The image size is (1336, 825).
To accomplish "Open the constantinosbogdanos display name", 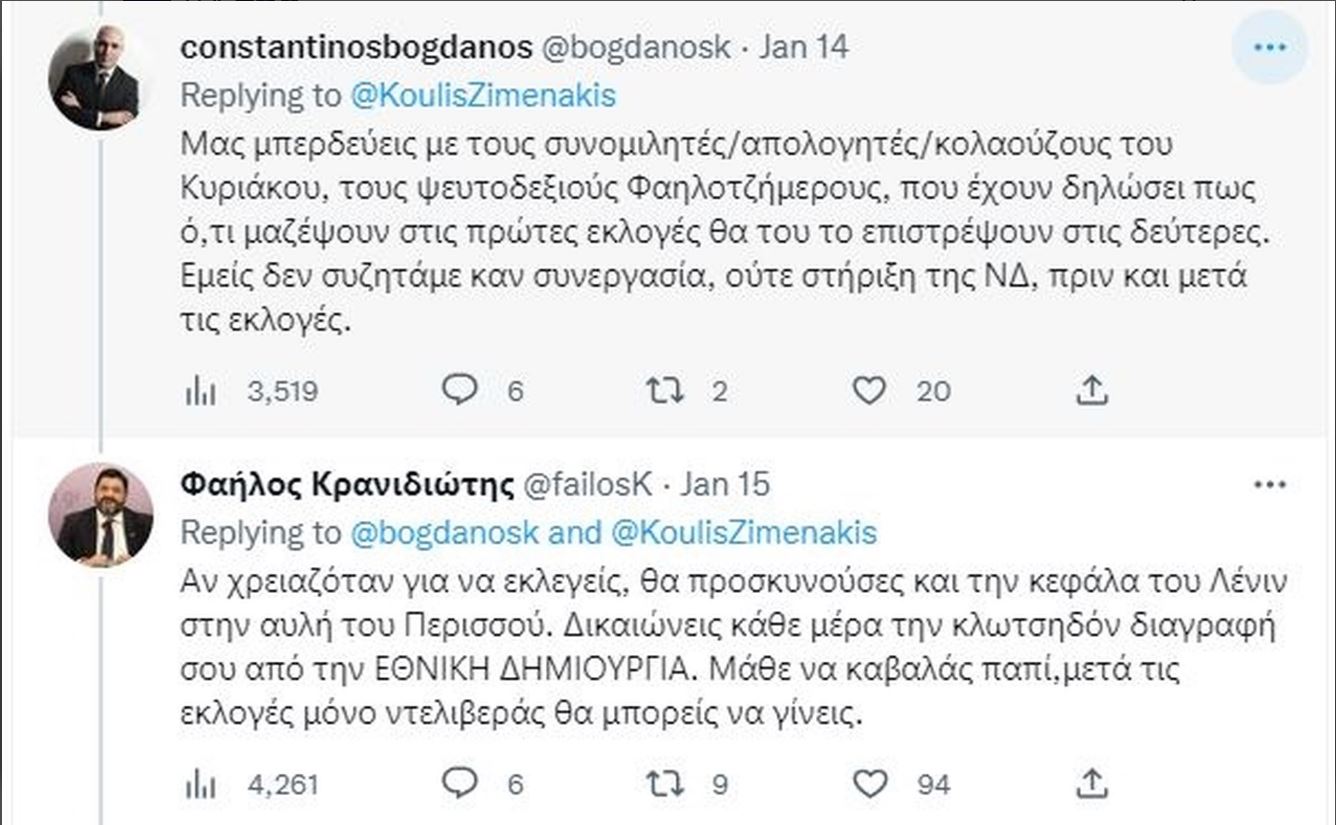I will click(355, 47).
